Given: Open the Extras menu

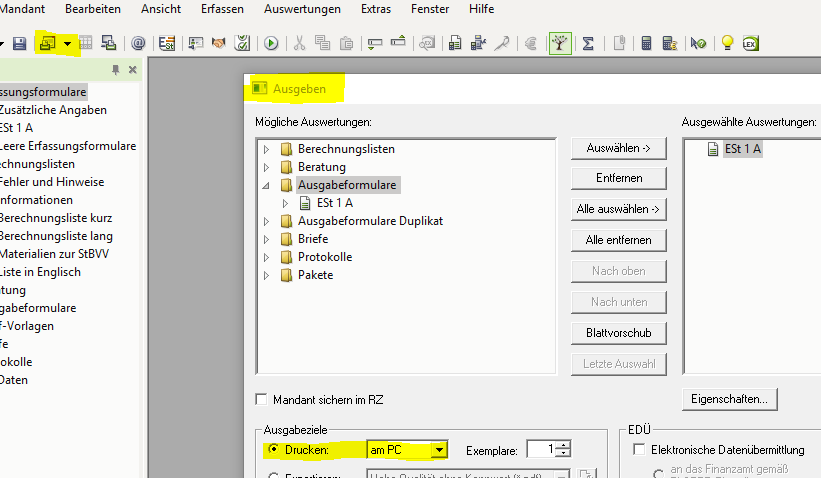Looking at the screenshot, I should click(375, 8).
